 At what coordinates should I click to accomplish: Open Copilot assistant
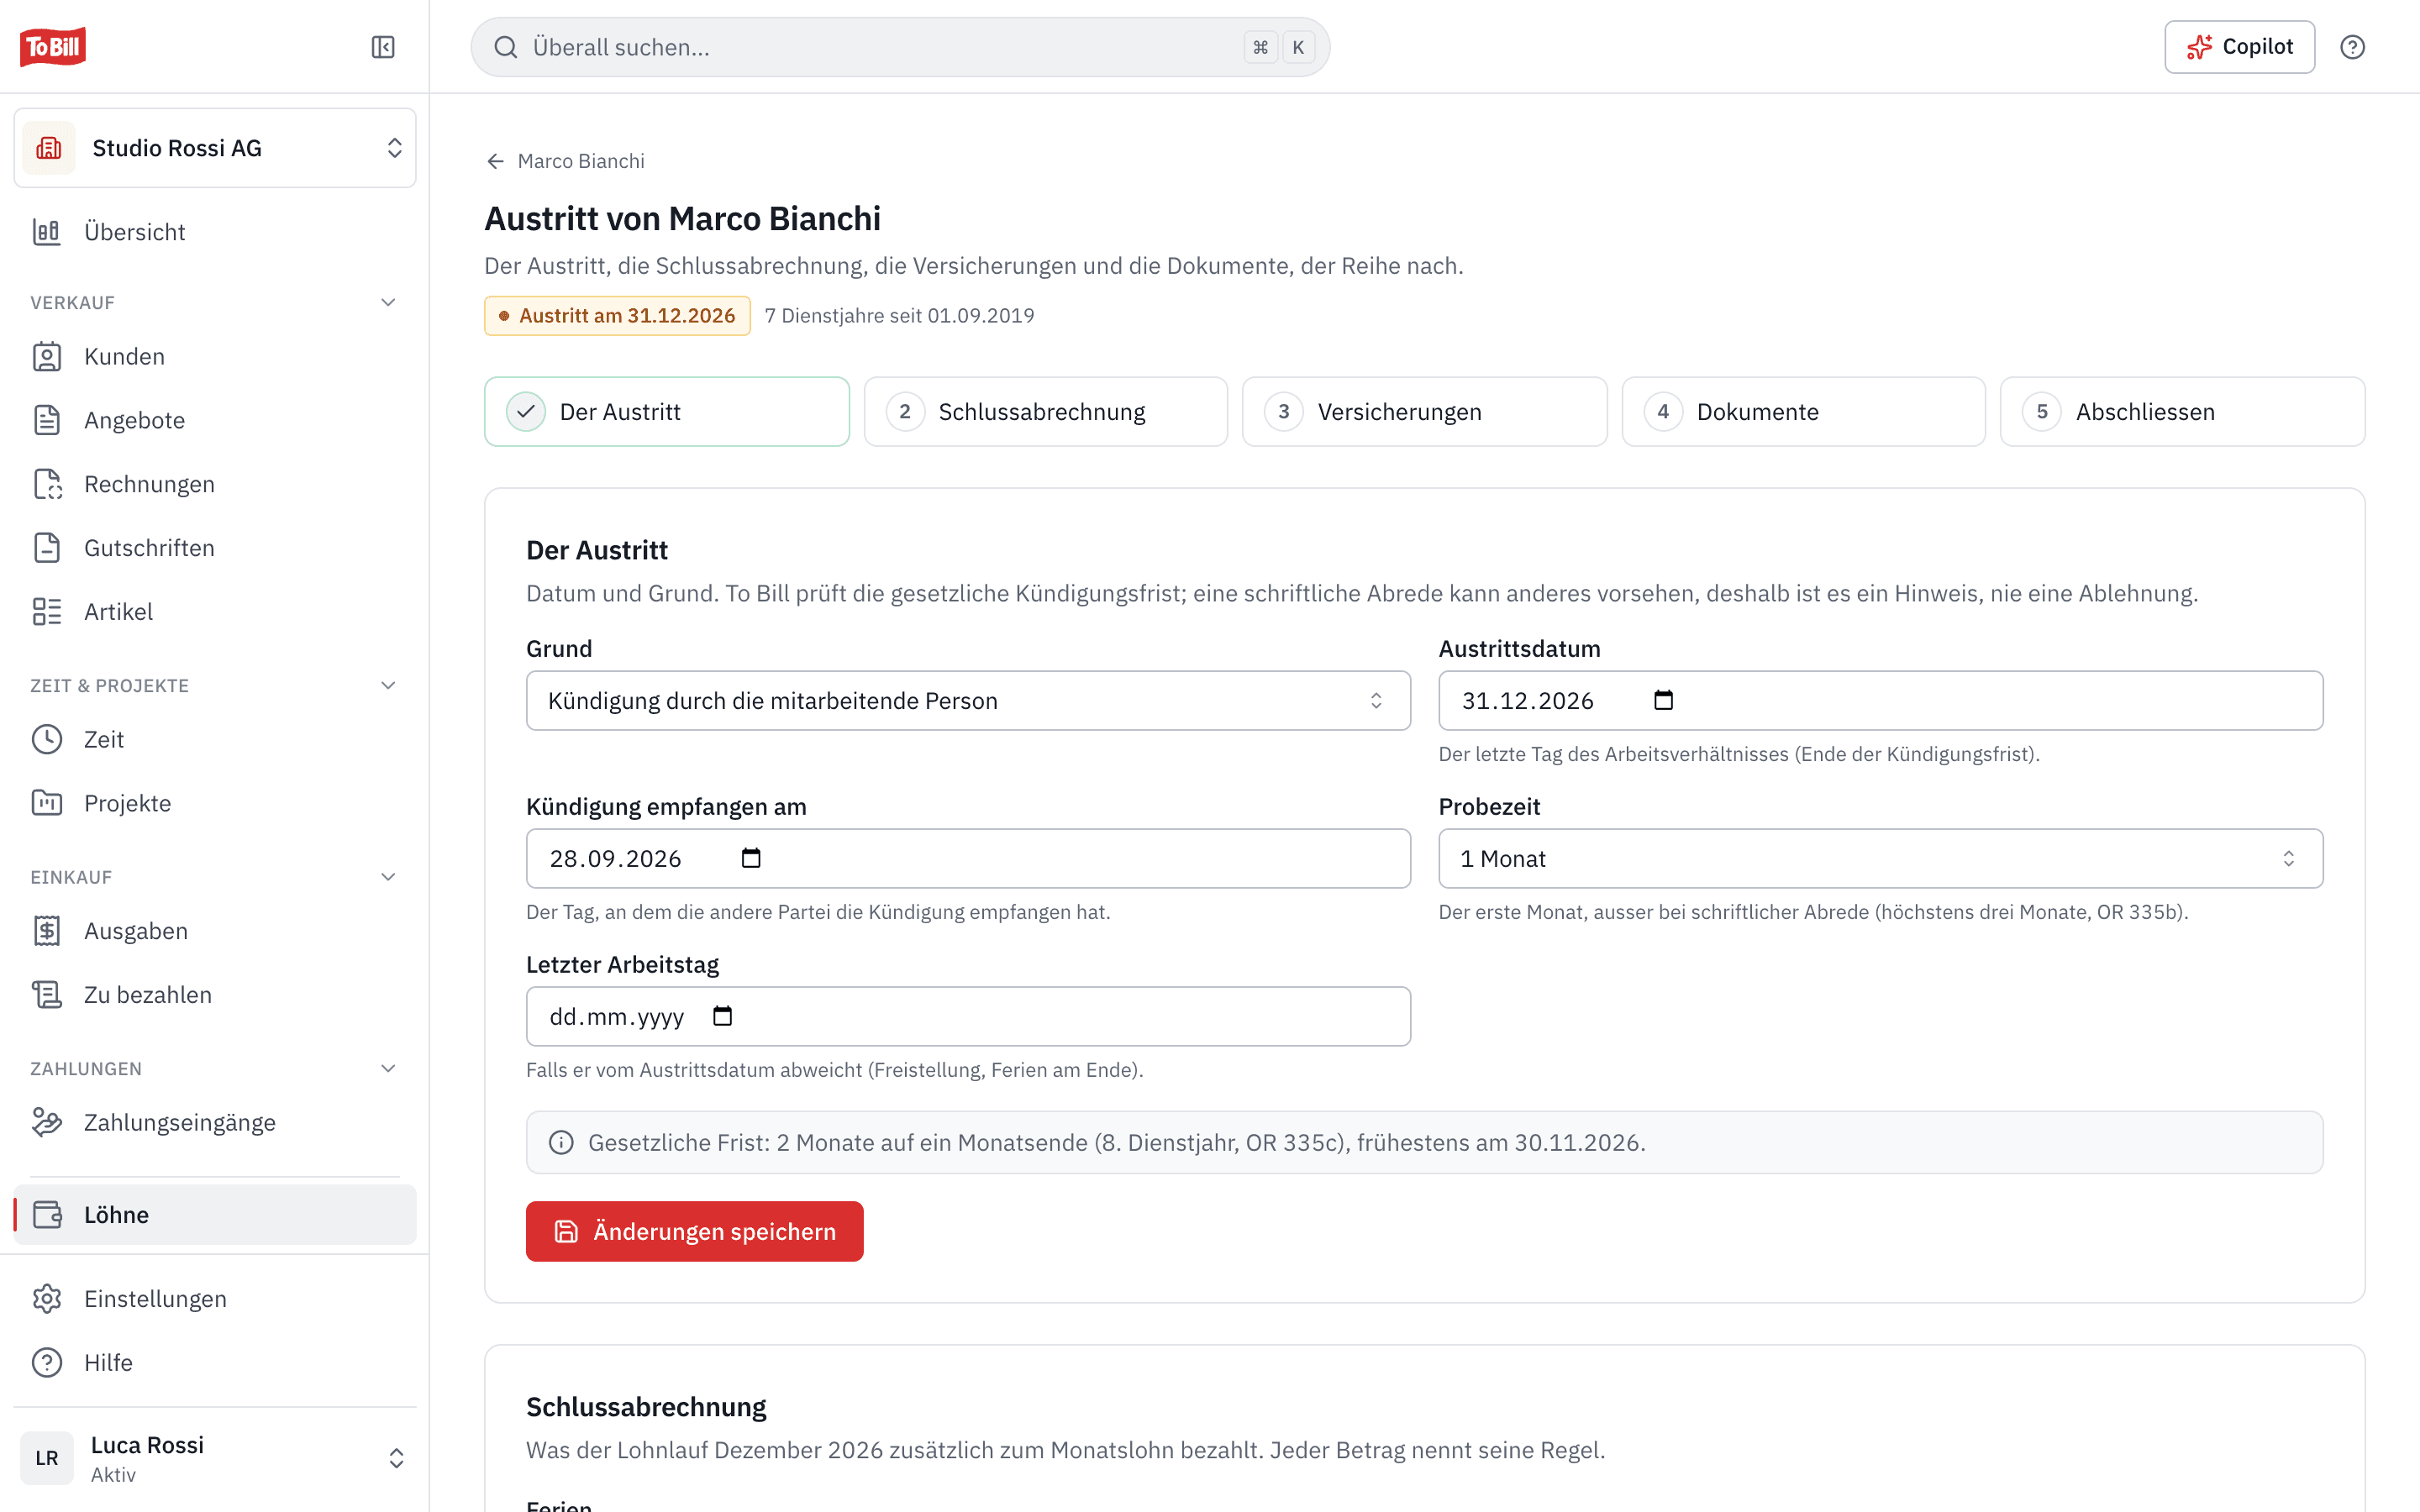[x=2239, y=47]
